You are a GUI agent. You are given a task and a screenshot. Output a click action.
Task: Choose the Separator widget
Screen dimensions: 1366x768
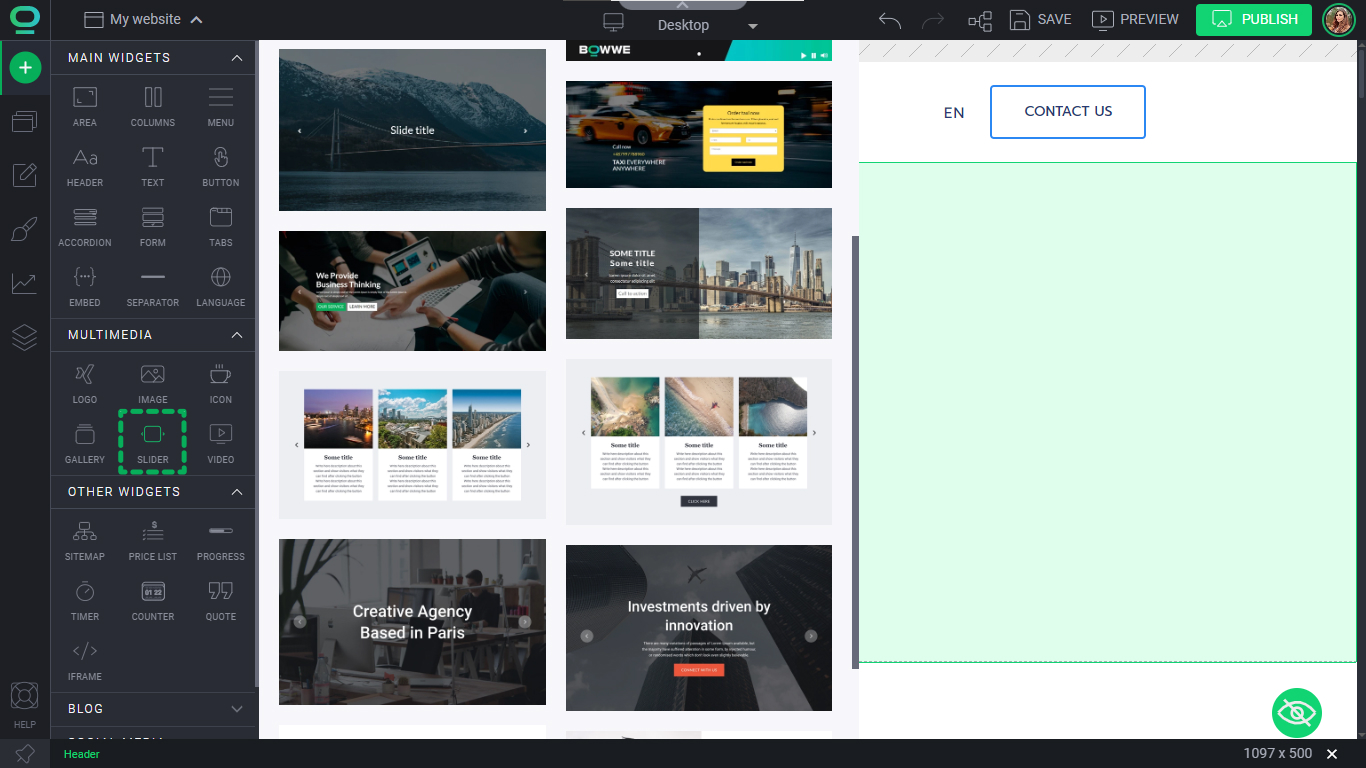[x=153, y=287]
